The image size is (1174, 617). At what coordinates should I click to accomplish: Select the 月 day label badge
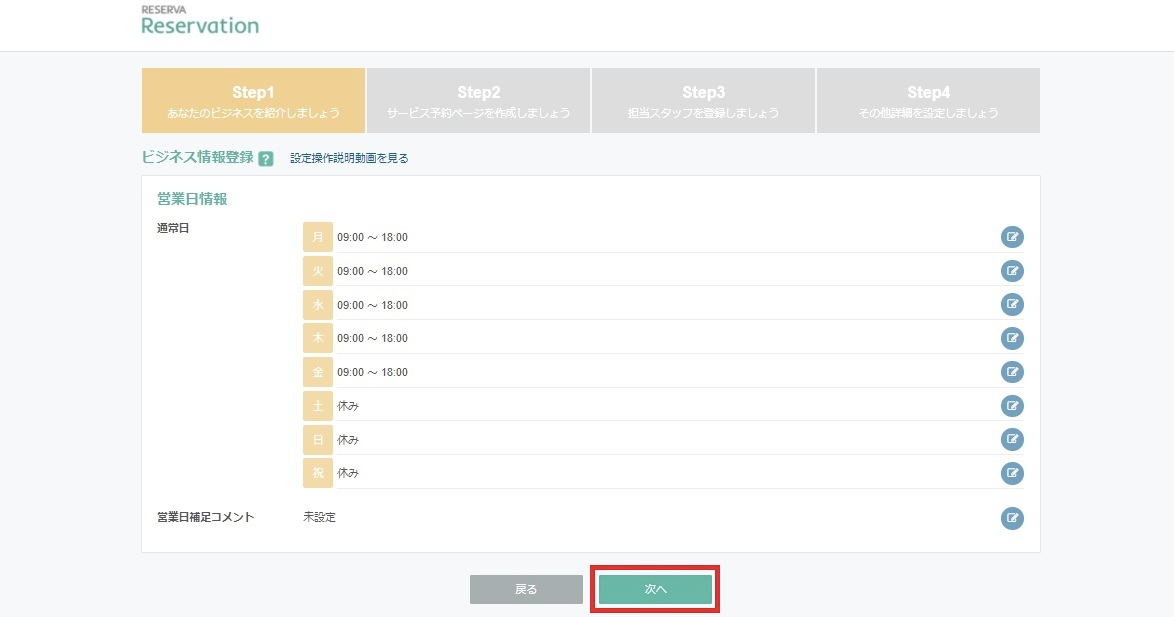(x=318, y=237)
